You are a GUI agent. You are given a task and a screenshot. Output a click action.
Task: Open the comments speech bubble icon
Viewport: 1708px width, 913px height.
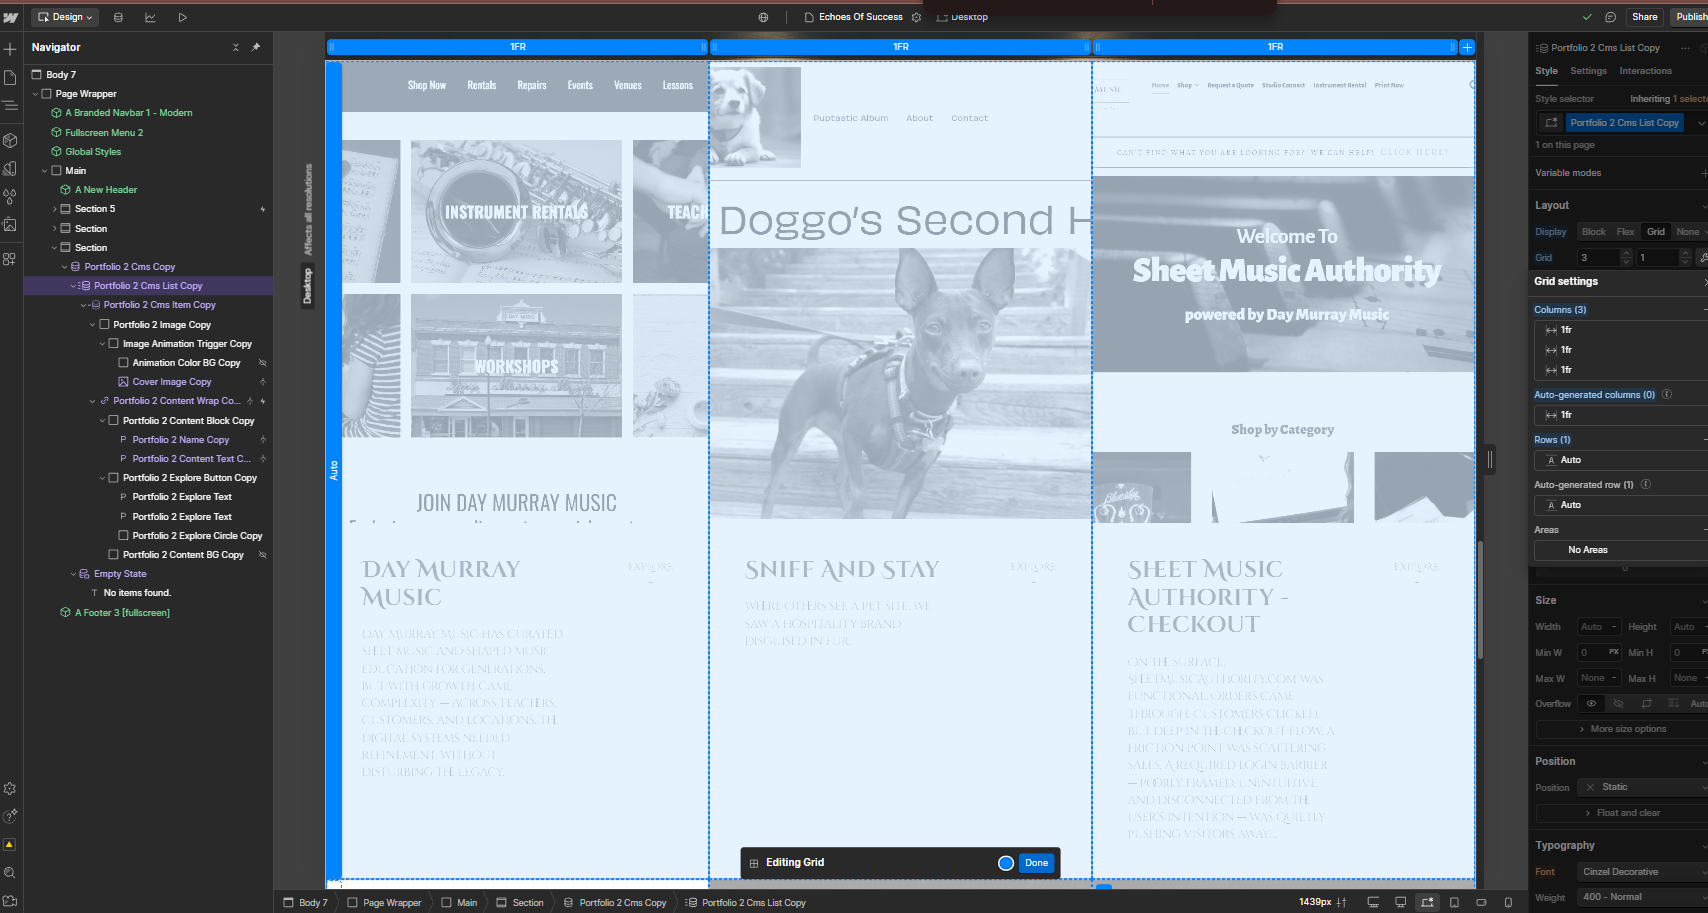pos(1610,17)
